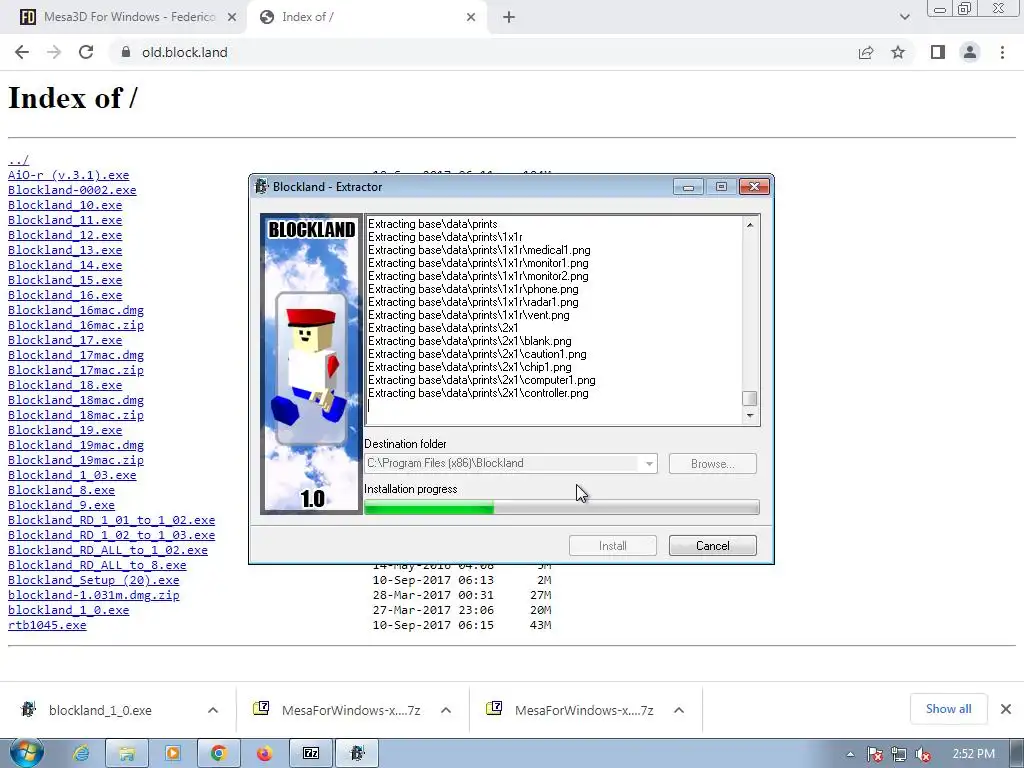Switch to the Blockland Extractor taskbar icon
Image resolution: width=1024 pixels, height=768 pixels.
pos(357,754)
